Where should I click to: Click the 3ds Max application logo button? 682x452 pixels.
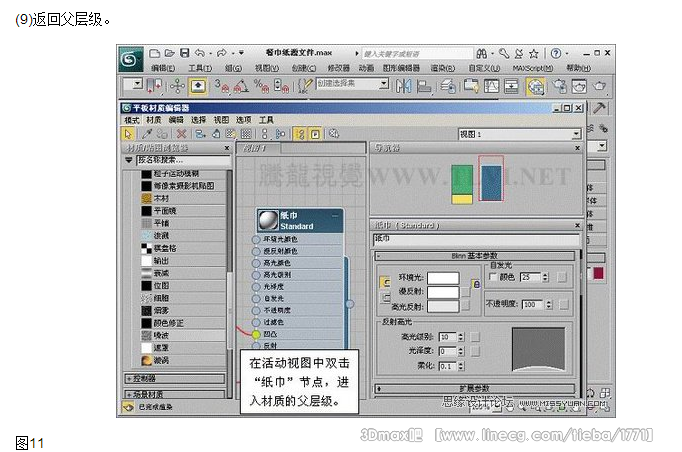(x=130, y=58)
